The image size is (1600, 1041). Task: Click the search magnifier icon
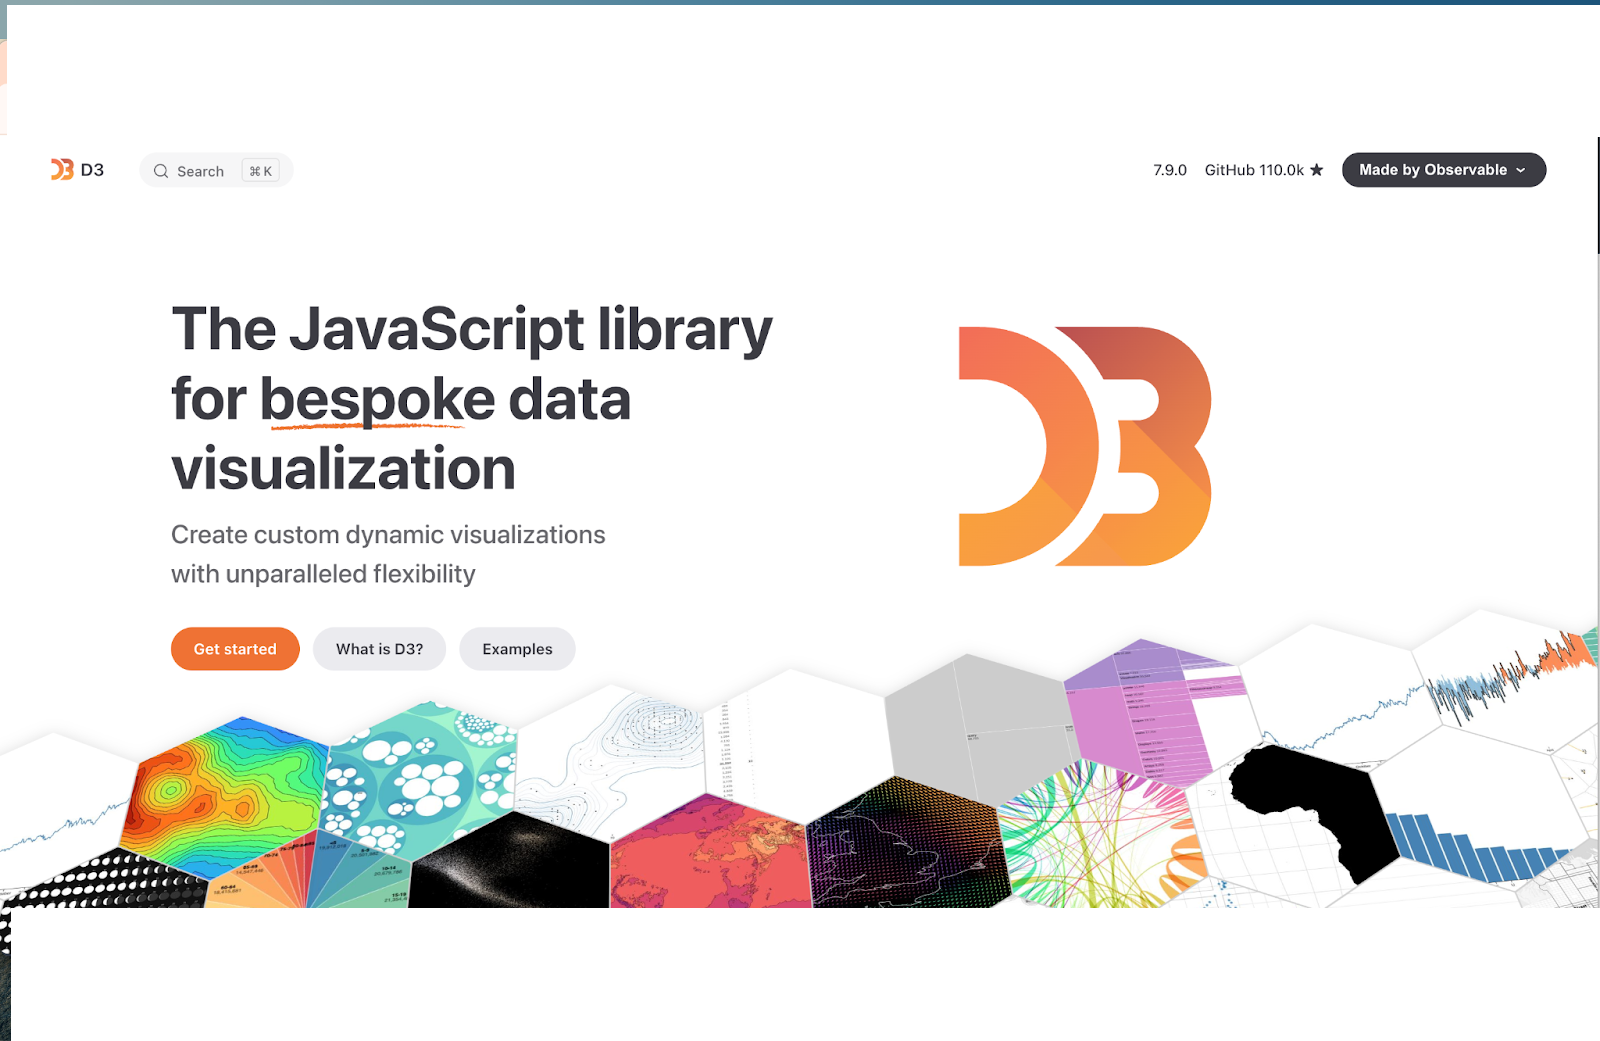point(161,171)
